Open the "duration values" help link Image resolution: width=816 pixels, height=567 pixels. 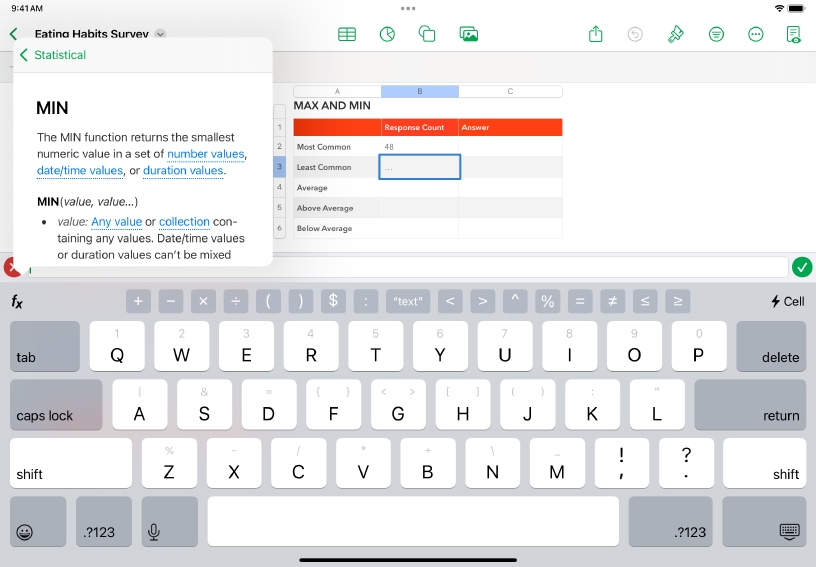(x=183, y=171)
